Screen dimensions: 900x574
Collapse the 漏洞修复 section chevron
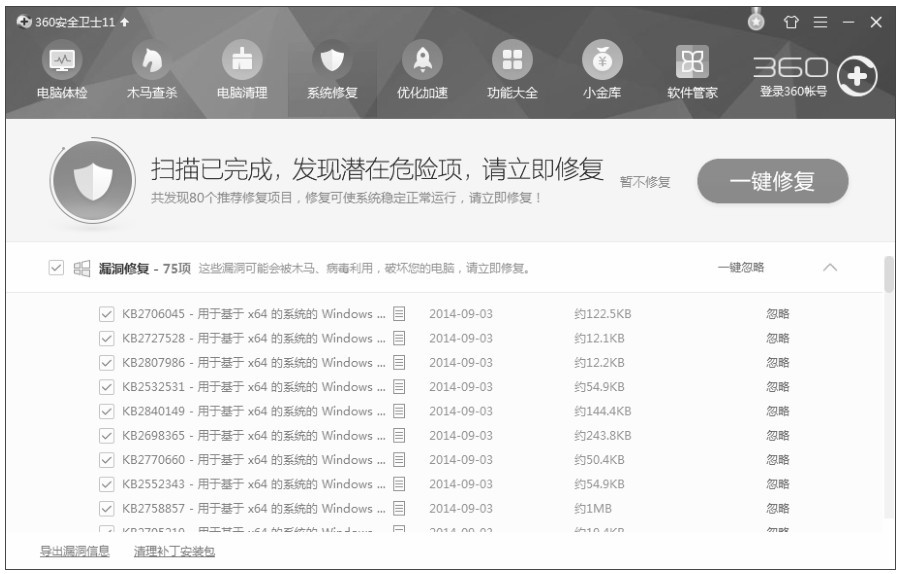(830, 267)
